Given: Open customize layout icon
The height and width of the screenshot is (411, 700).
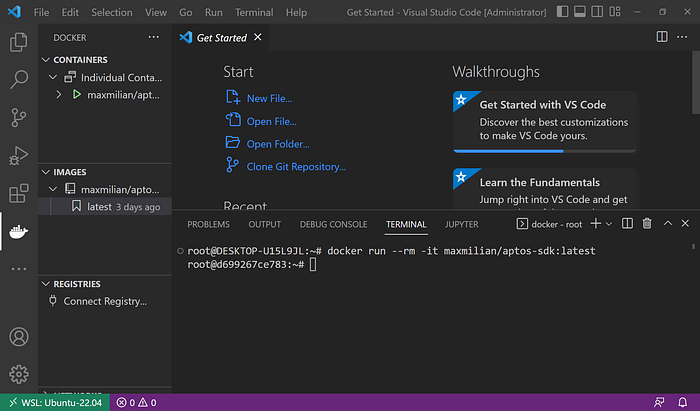Looking at the screenshot, I should coord(615,12).
